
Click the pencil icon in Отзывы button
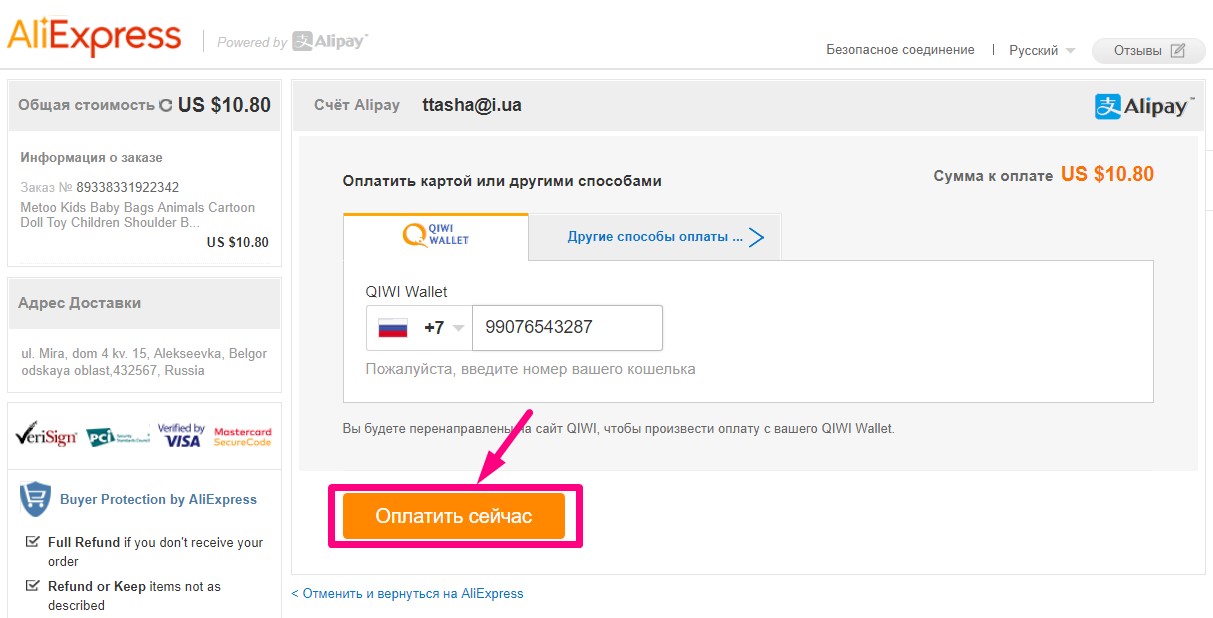1177,50
